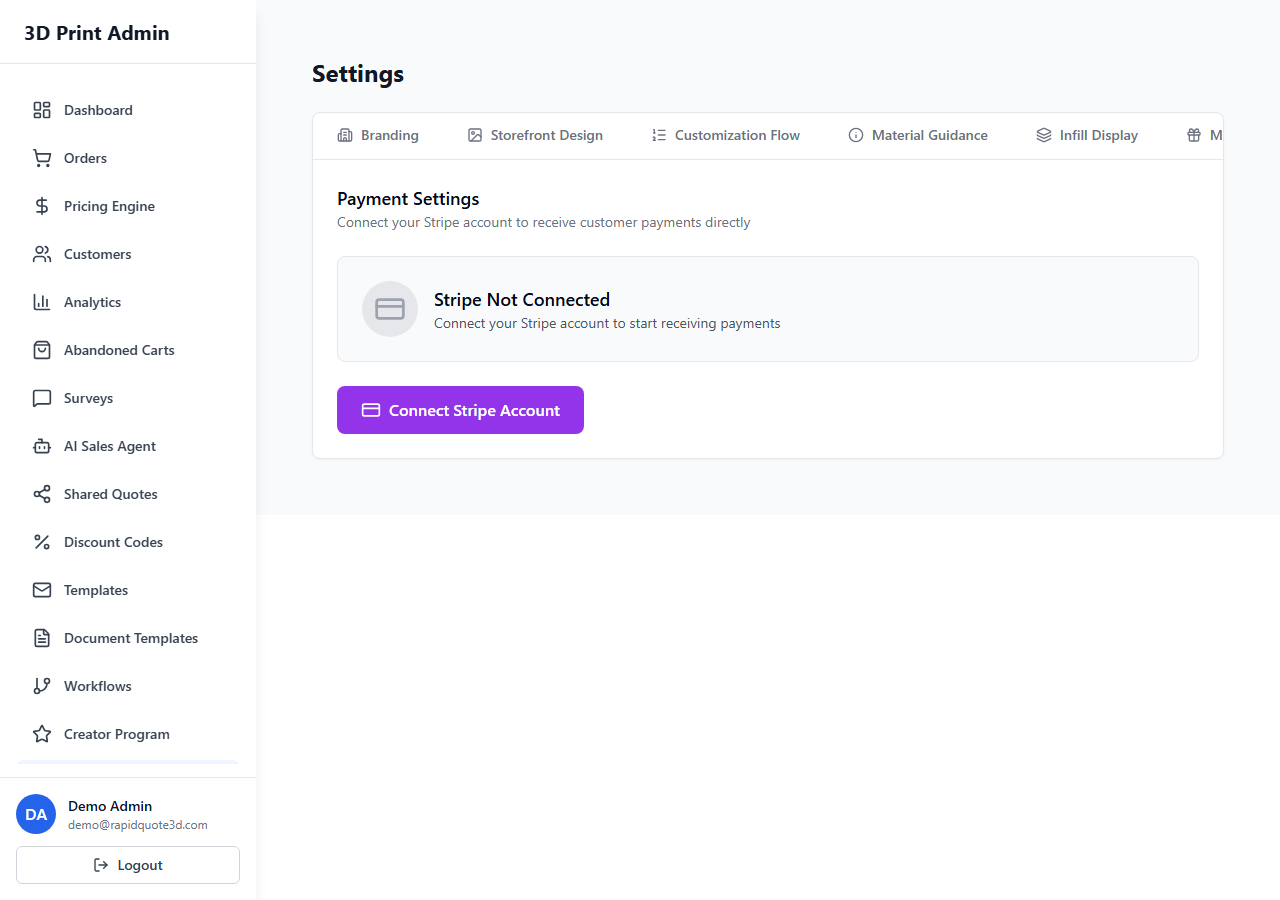Click the Analytics bar chart icon
1280x900 pixels.
(42, 302)
